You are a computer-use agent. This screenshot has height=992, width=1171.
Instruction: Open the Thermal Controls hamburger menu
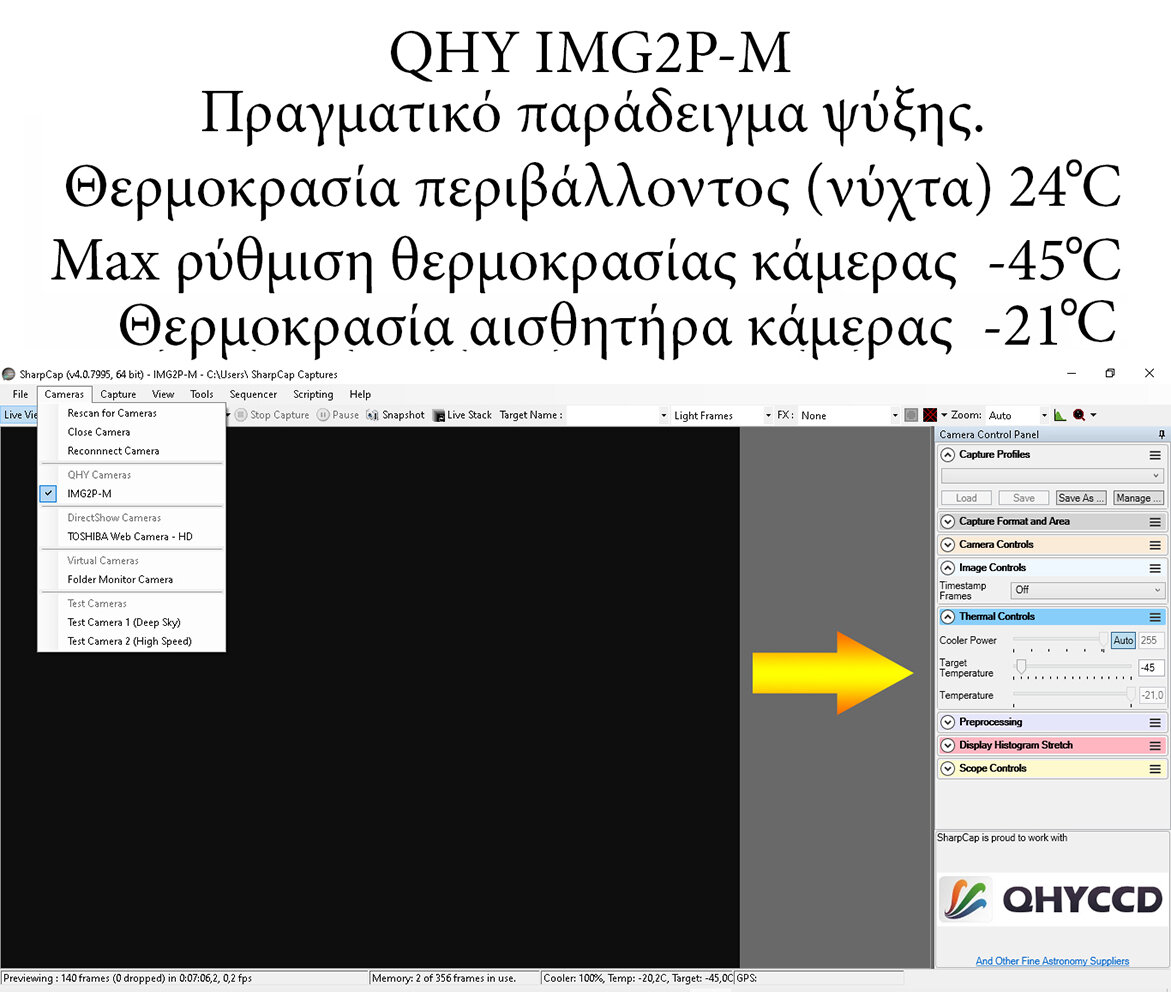click(1155, 617)
